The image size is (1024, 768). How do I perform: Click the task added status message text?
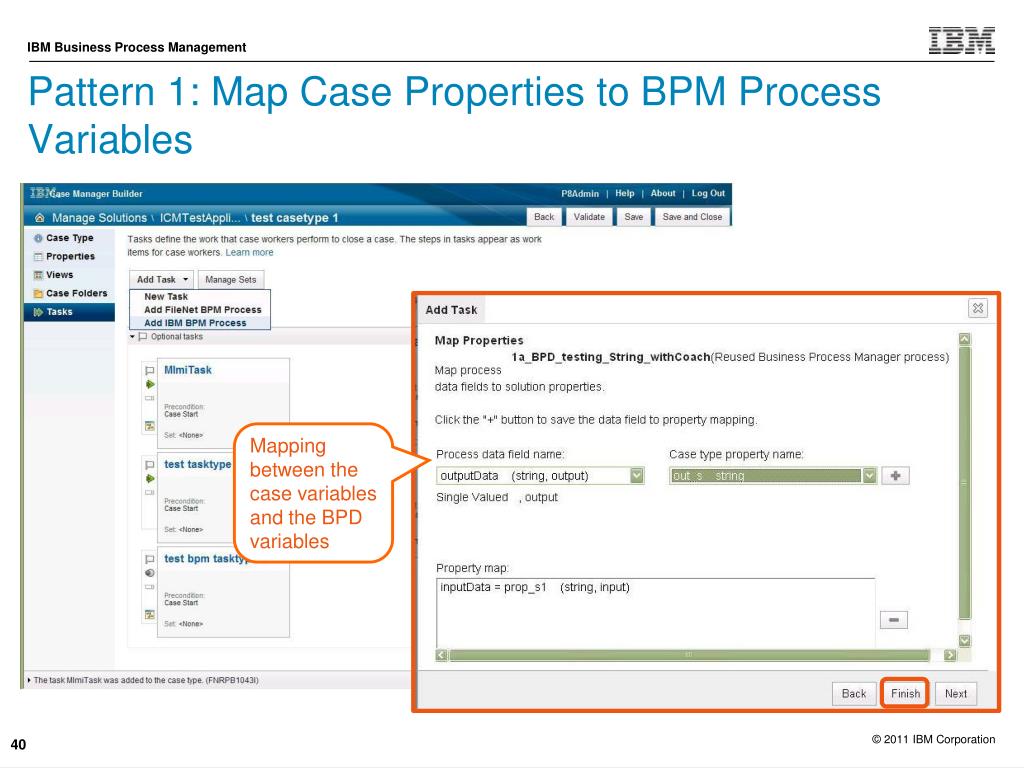point(146,680)
